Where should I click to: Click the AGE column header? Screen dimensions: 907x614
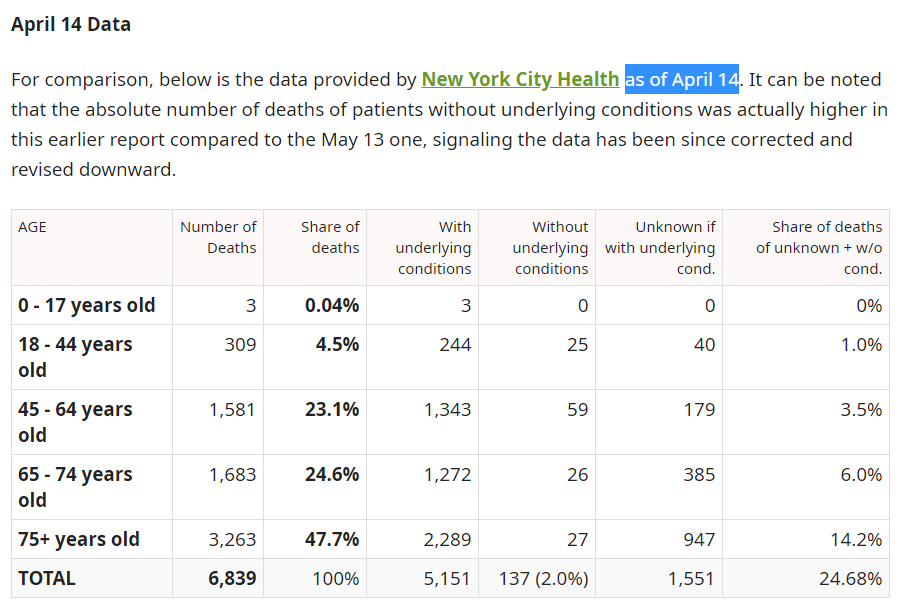coord(32,227)
